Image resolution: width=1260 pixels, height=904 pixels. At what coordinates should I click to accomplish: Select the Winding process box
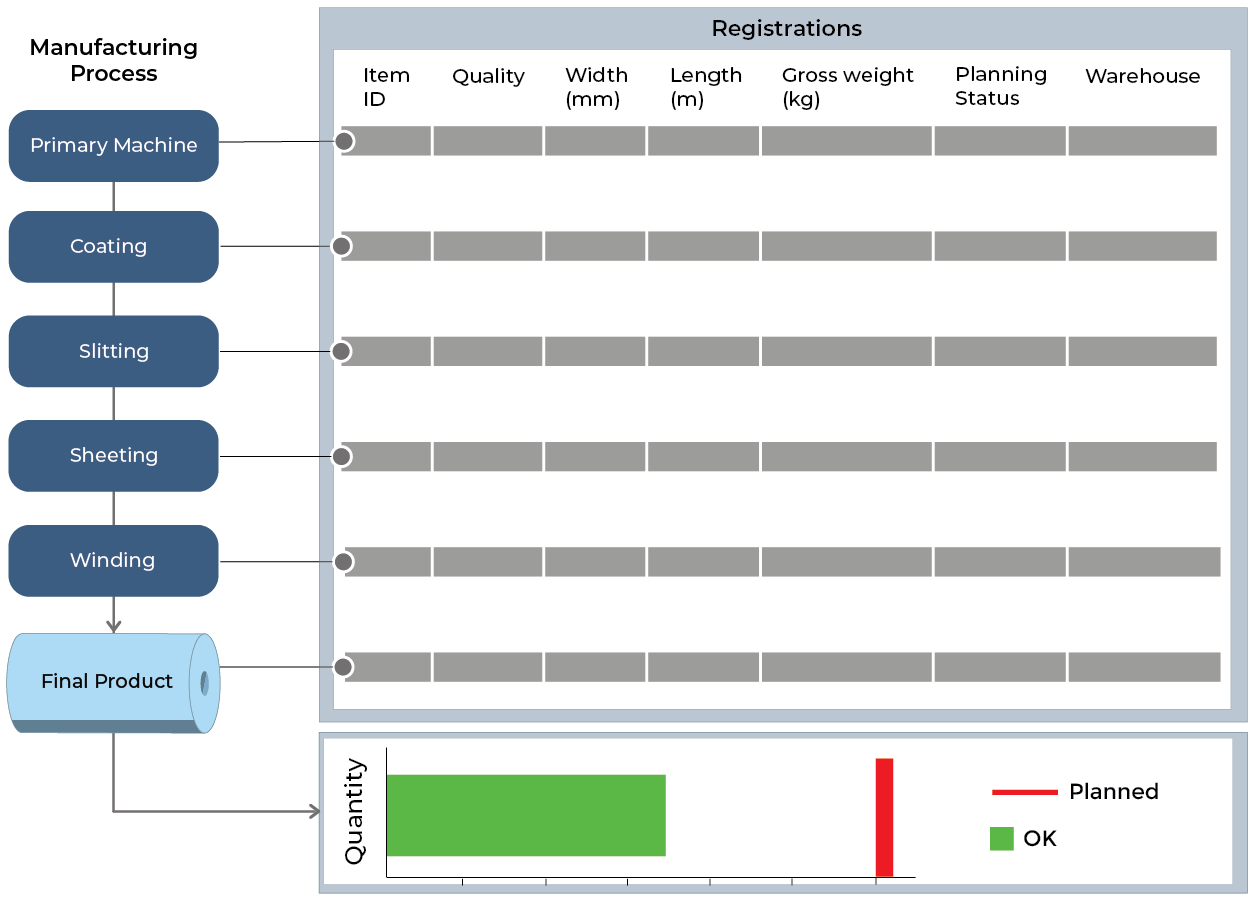[113, 561]
